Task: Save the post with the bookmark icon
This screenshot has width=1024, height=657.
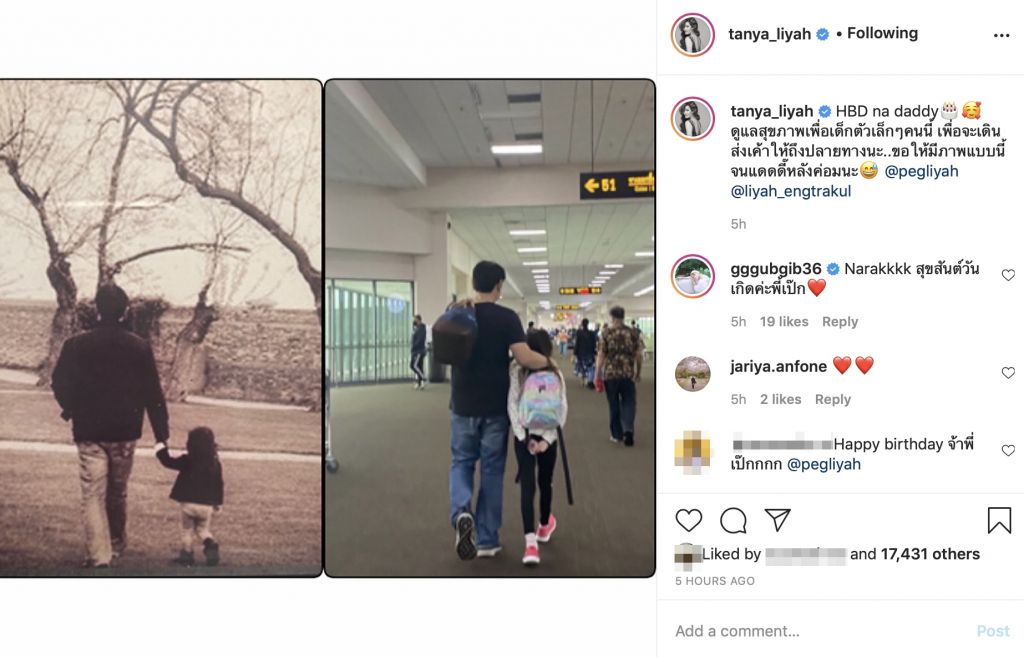Action: (999, 521)
